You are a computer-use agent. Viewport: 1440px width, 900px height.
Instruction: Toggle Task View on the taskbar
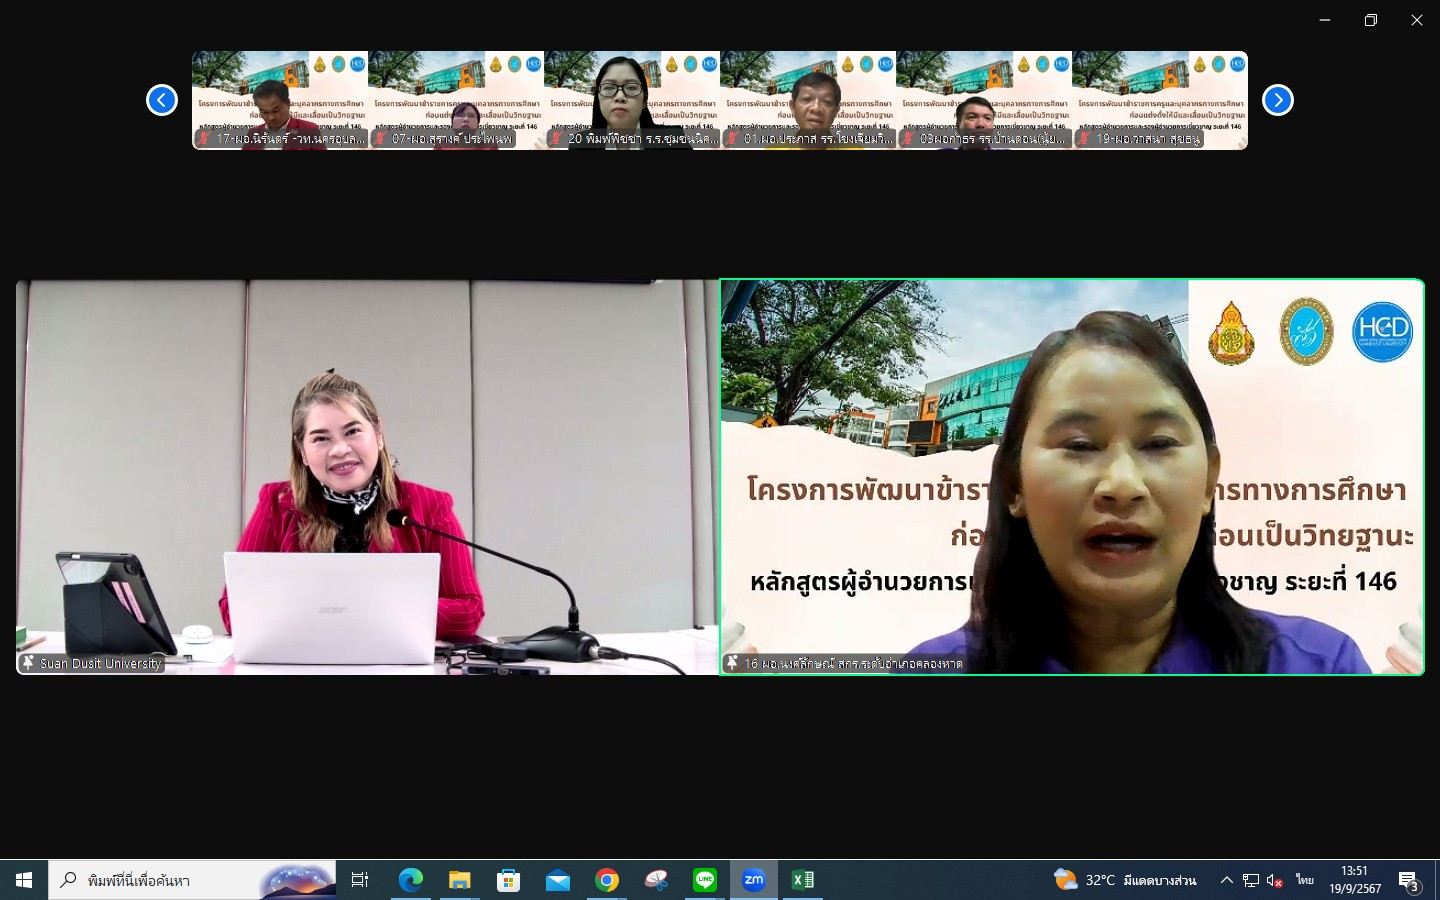pyautogui.click(x=360, y=880)
